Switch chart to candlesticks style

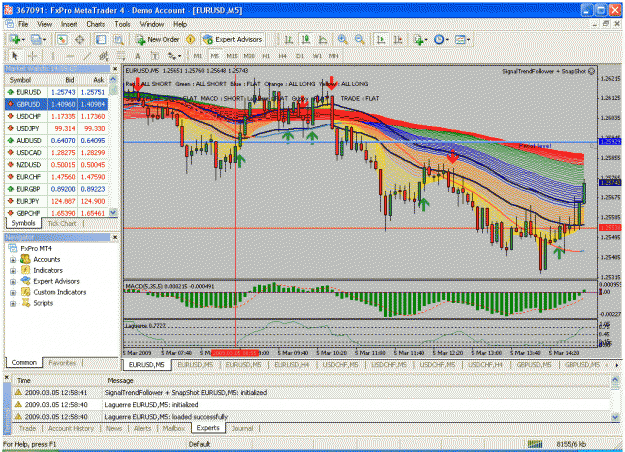306,39
